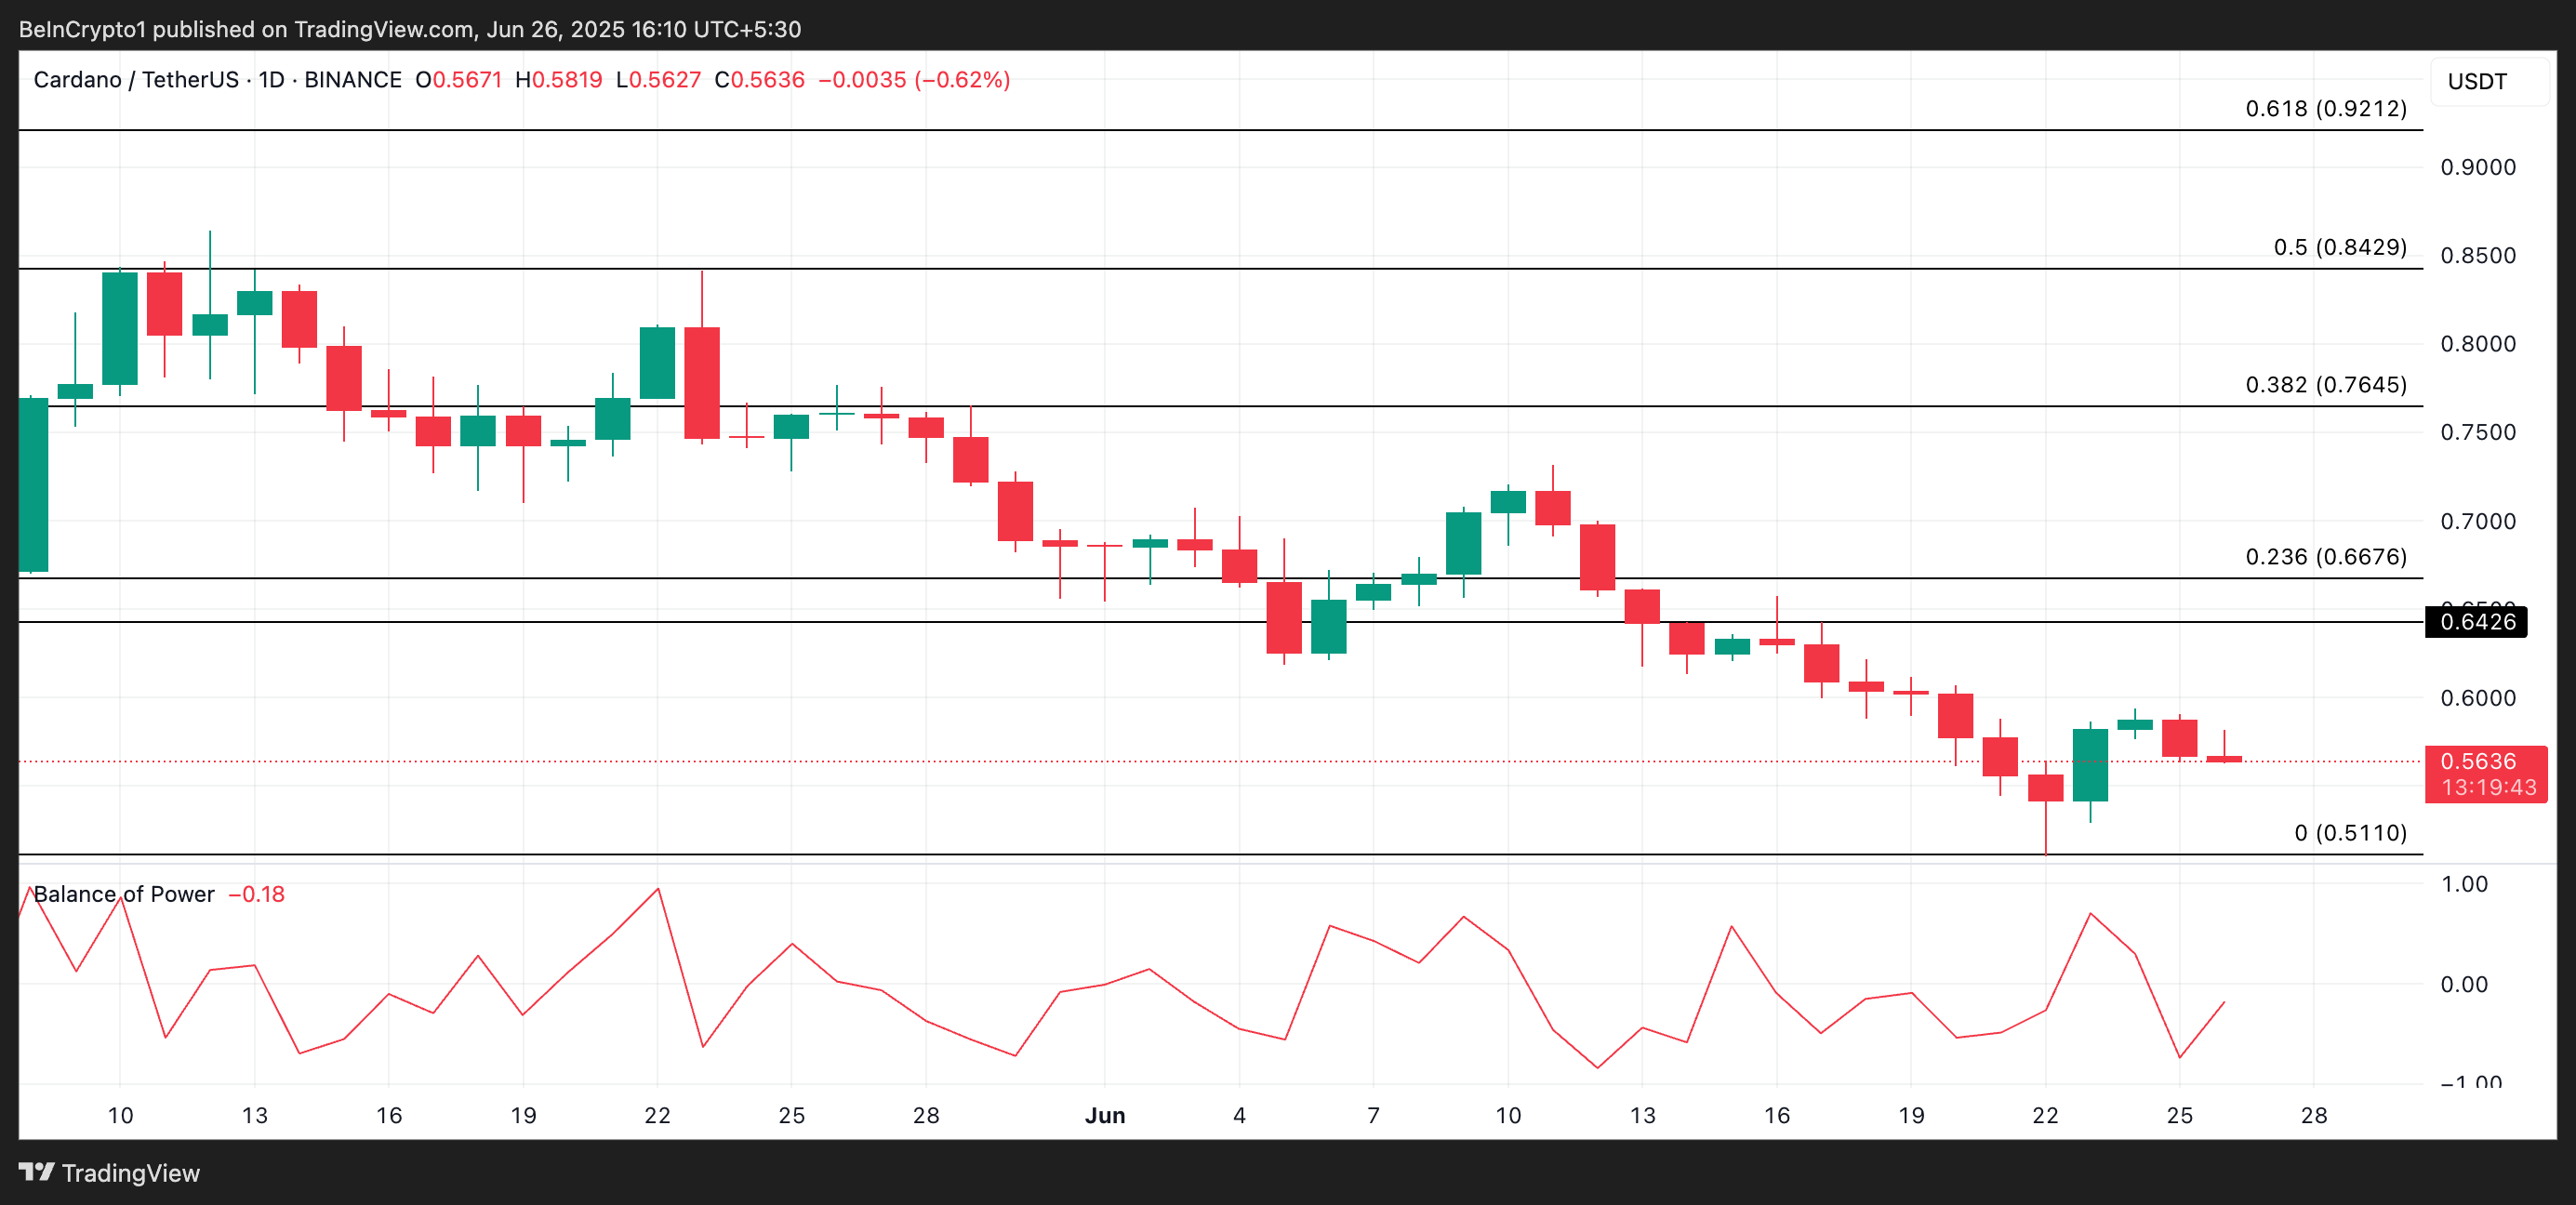Click the Jun month marker on time axis
The height and width of the screenshot is (1205, 2576).
(1104, 1115)
